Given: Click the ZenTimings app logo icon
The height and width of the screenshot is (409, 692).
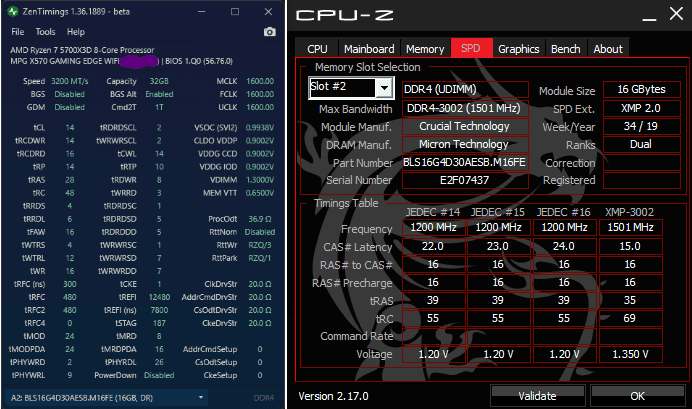Looking at the screenshot, I should click(x=13, y=12).
